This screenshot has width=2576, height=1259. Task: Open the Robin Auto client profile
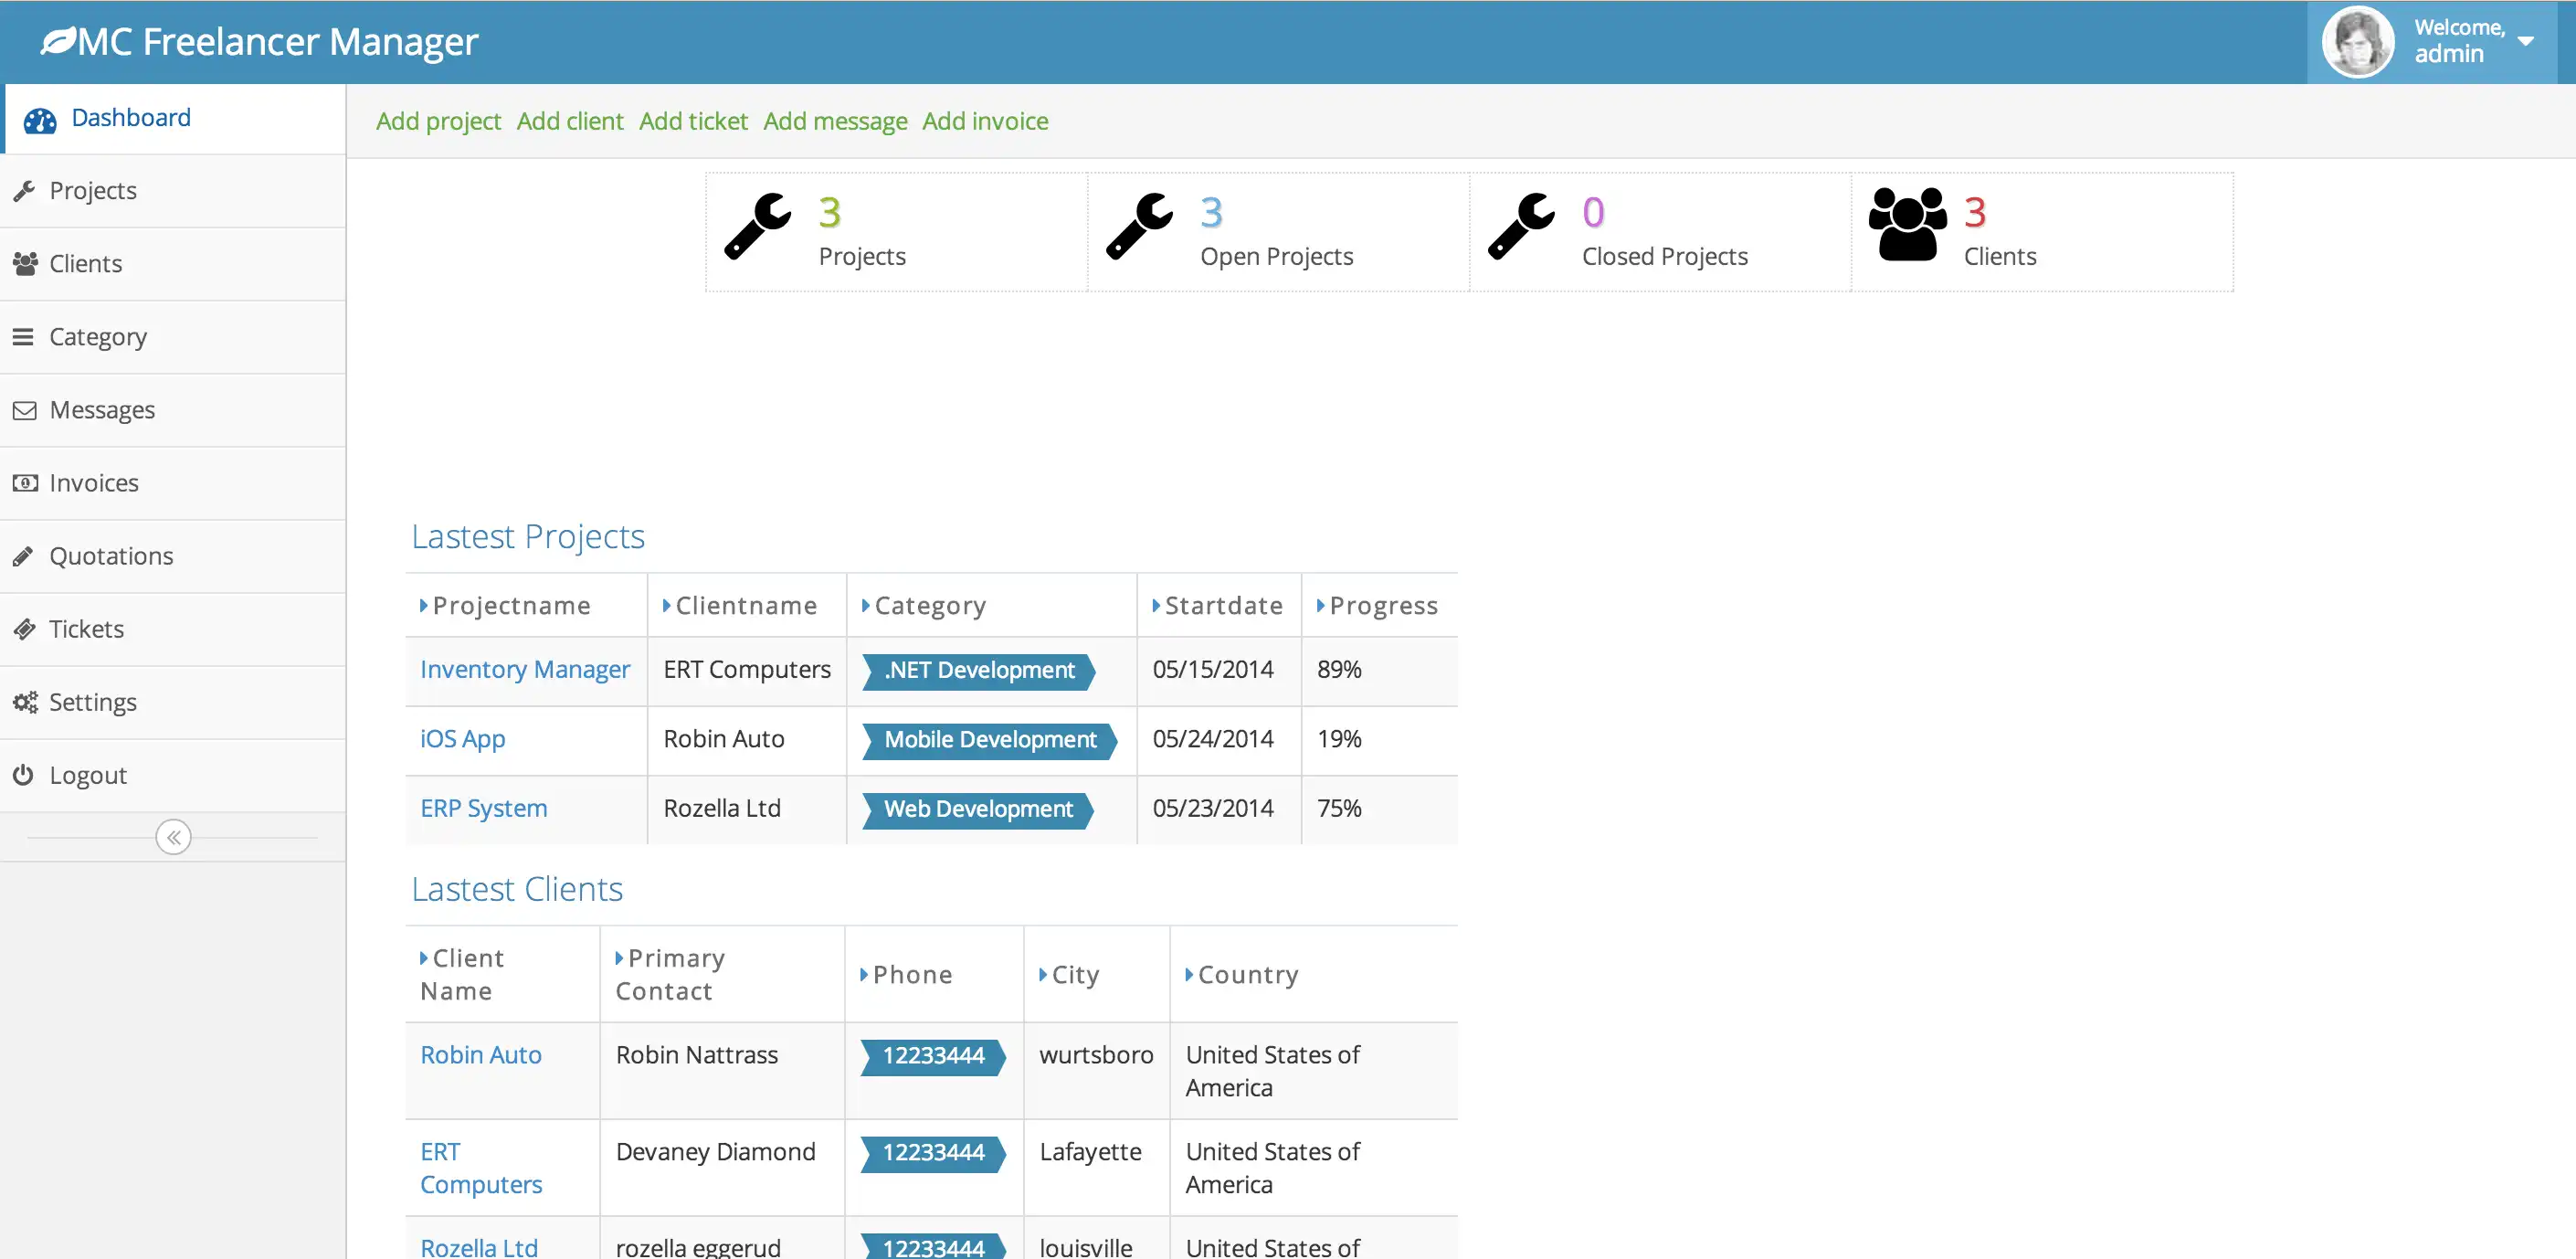(x=481, y=1053)
